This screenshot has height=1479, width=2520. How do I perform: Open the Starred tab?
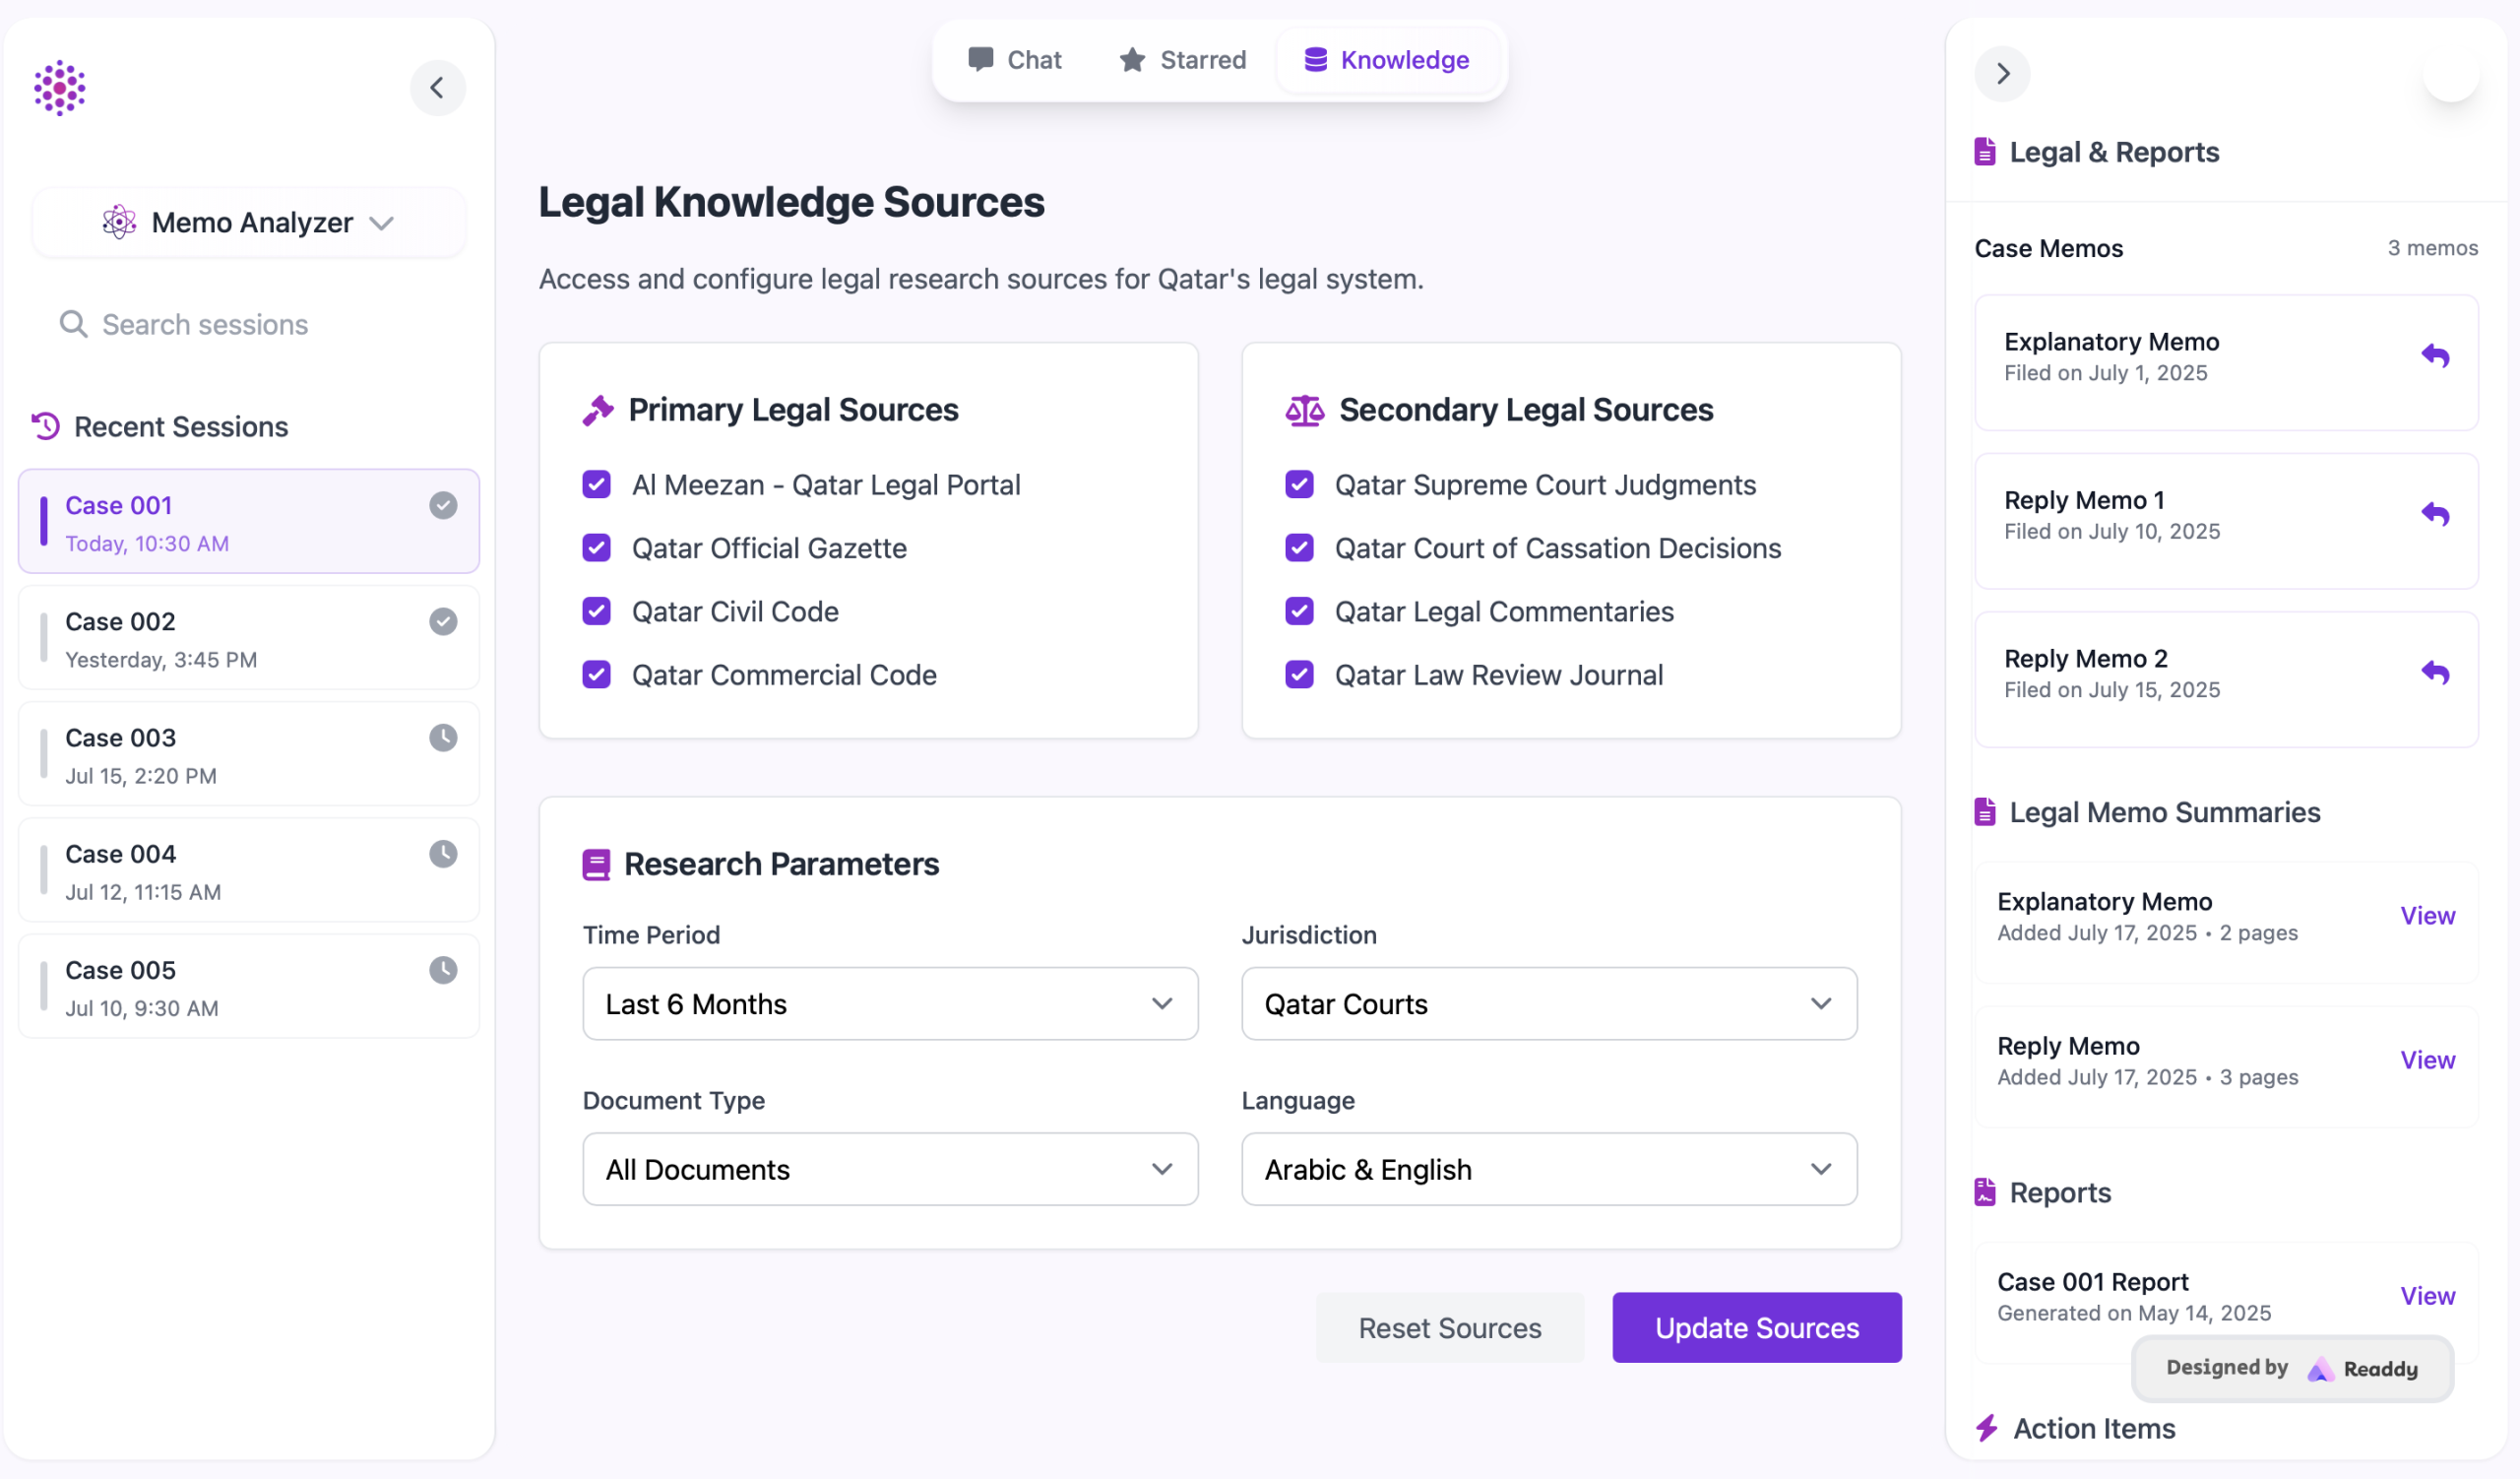(1183, 60)
